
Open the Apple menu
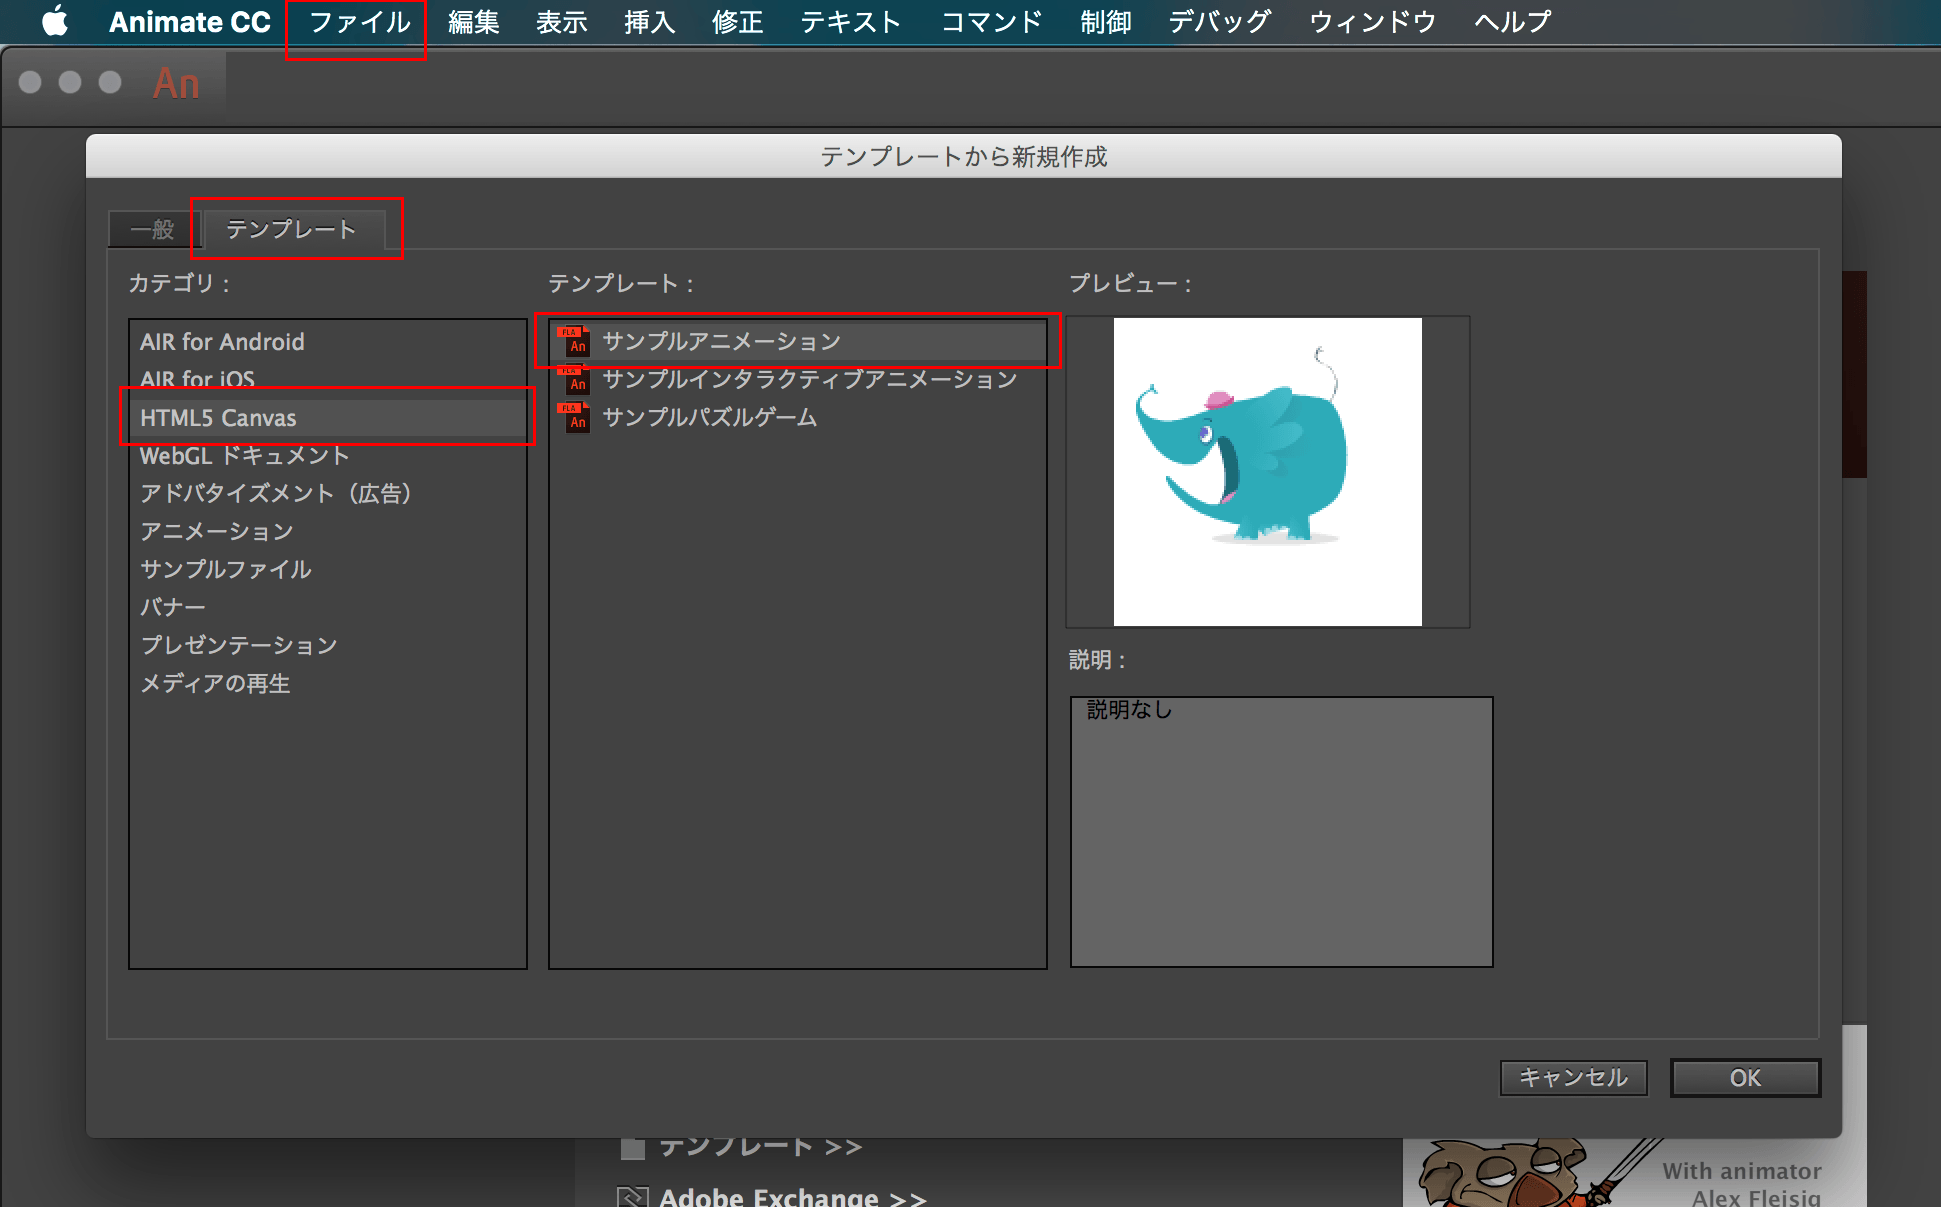click(x=55, y=21)
